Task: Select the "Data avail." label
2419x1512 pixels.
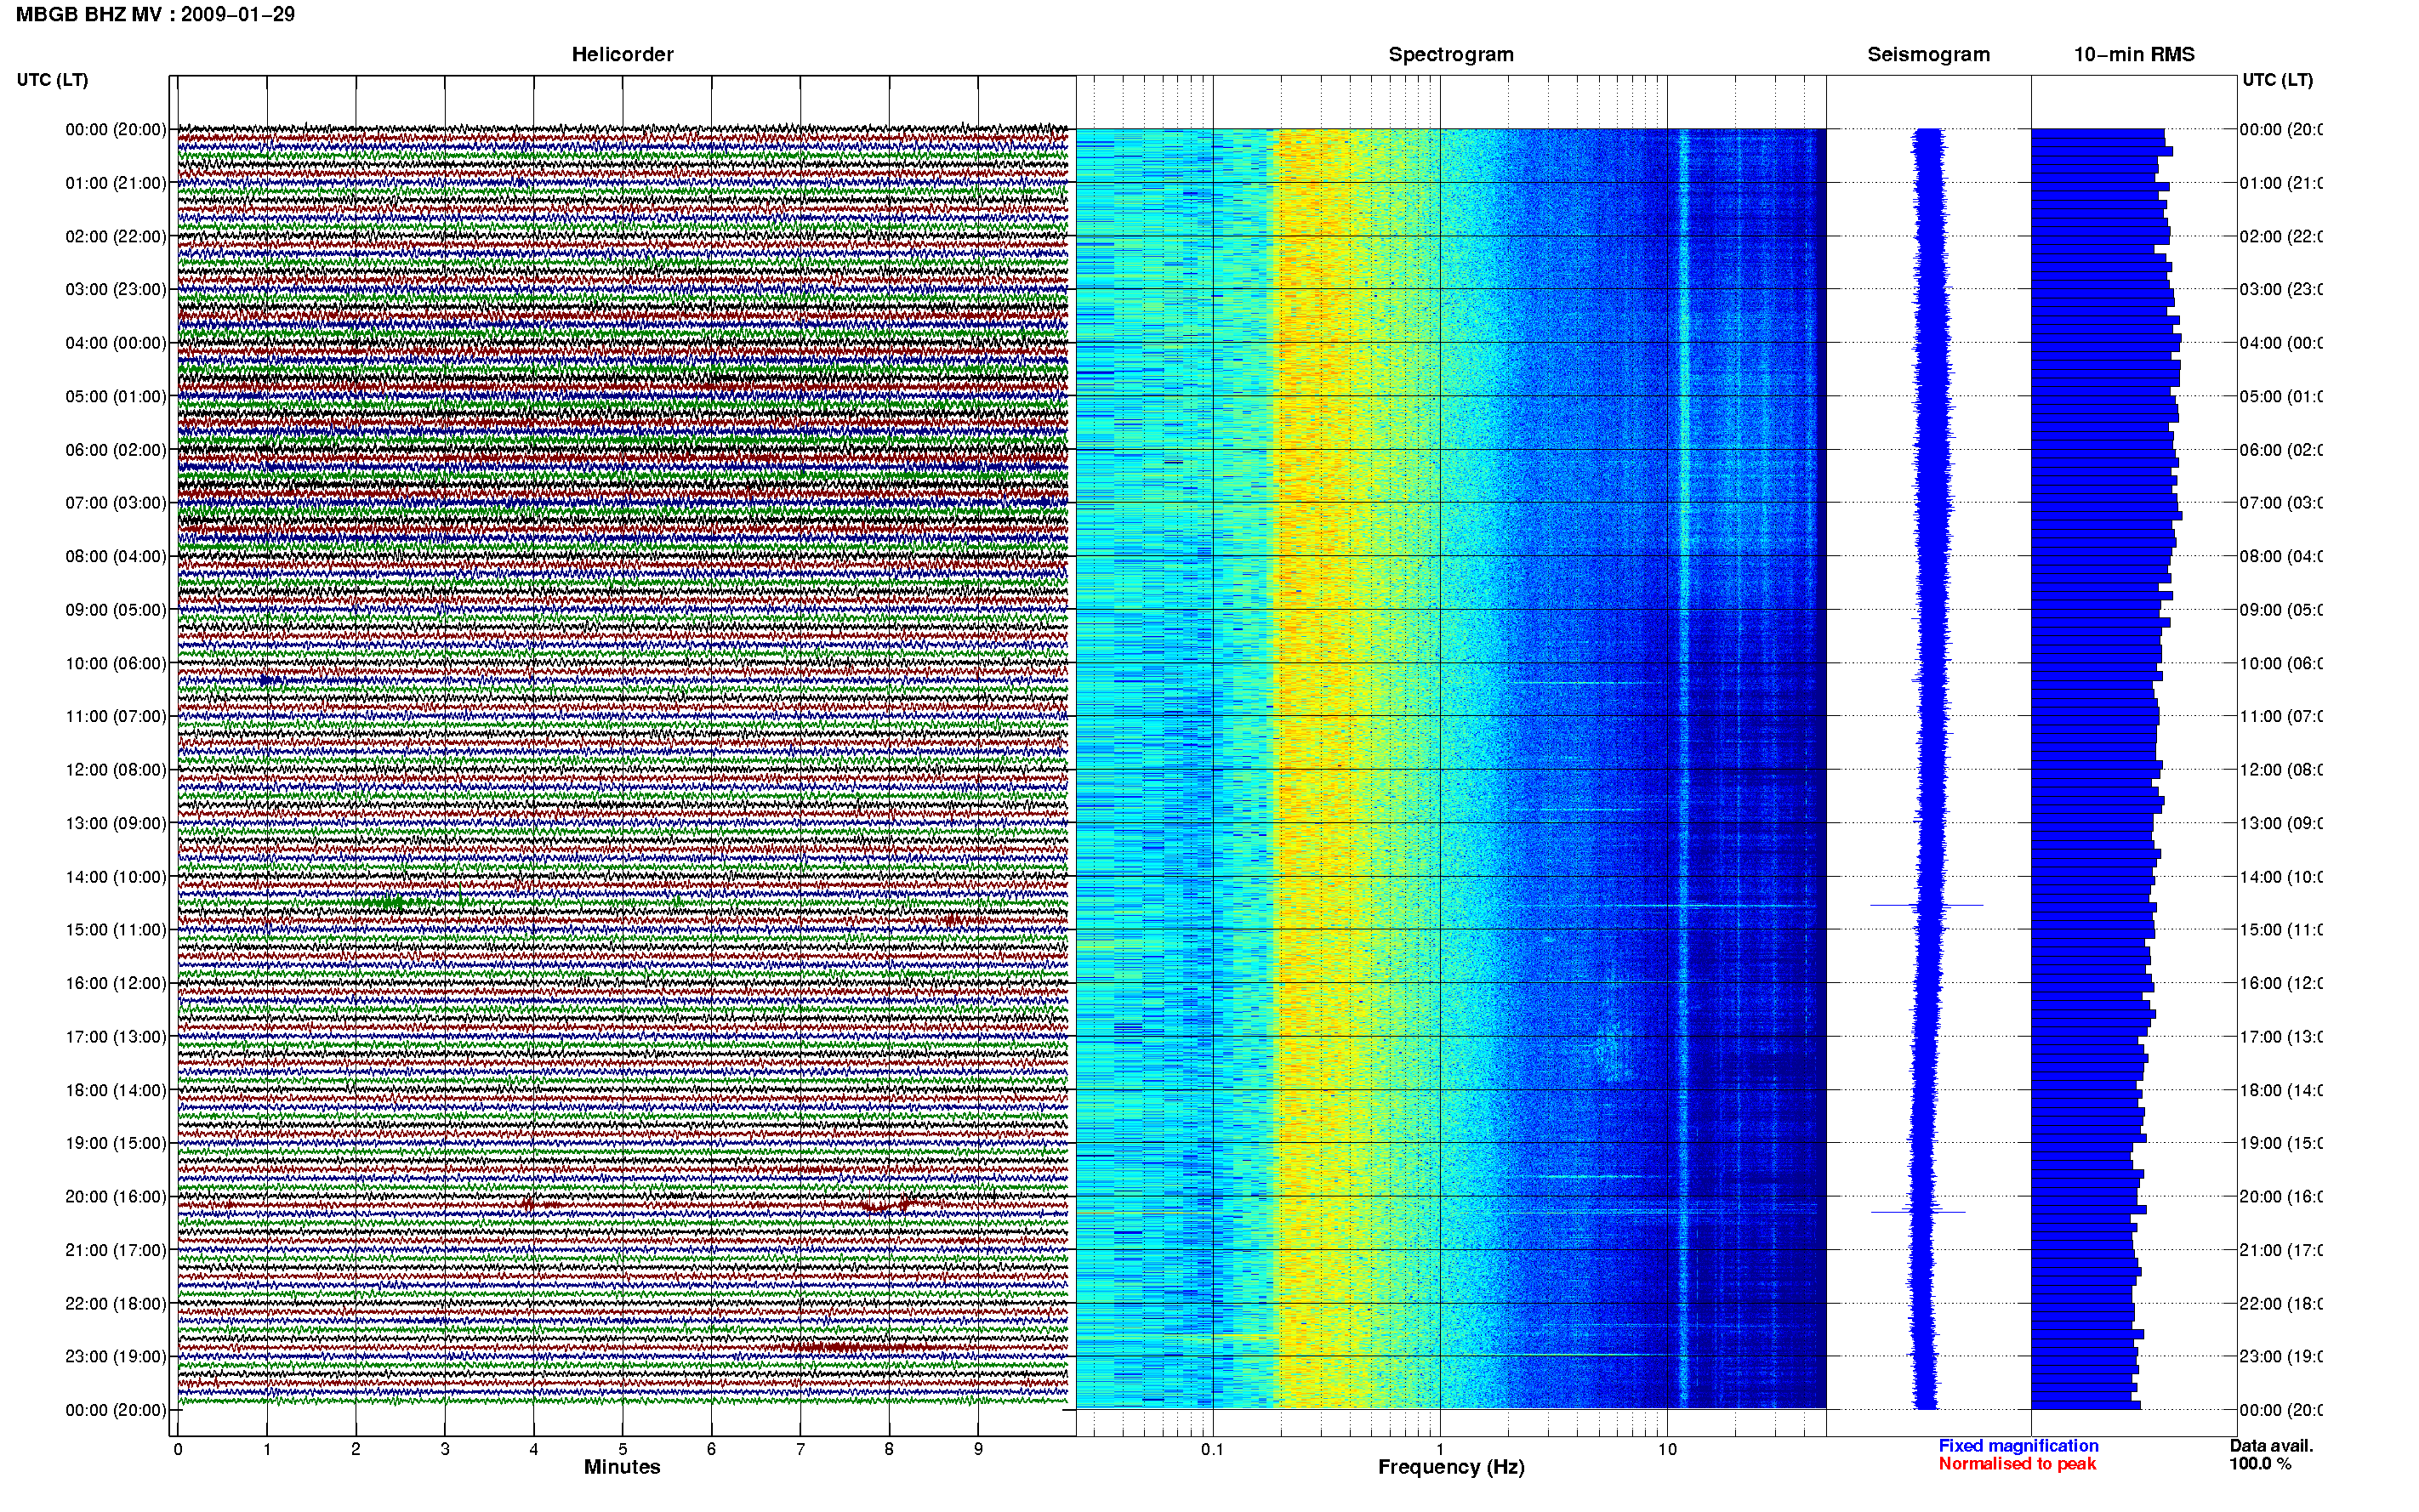Action: 2271,1446
